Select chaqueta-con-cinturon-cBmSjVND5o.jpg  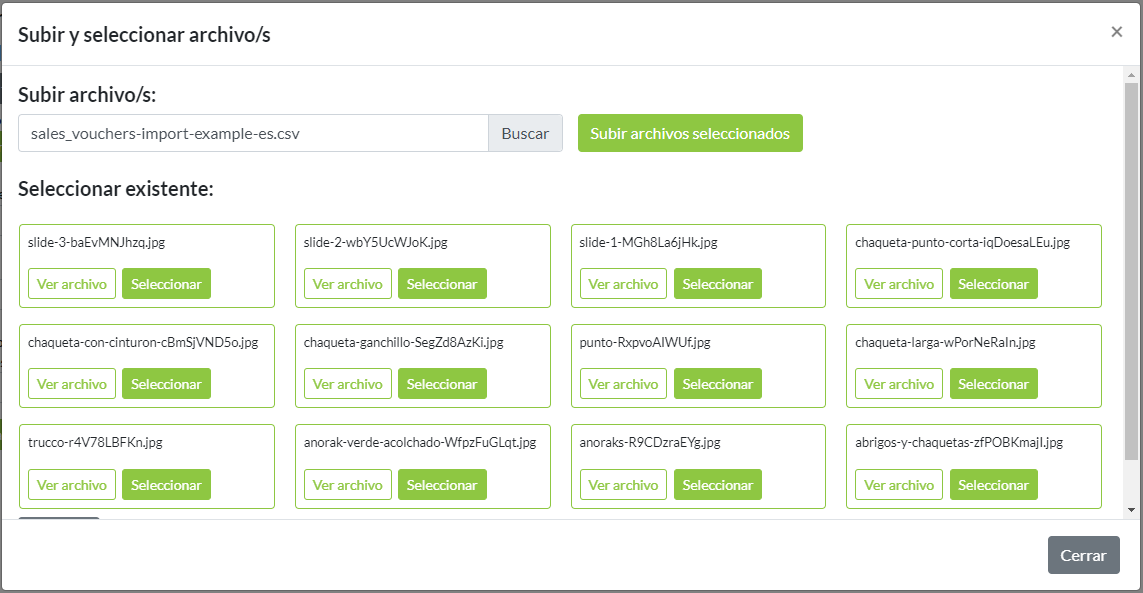pos(166,384)
